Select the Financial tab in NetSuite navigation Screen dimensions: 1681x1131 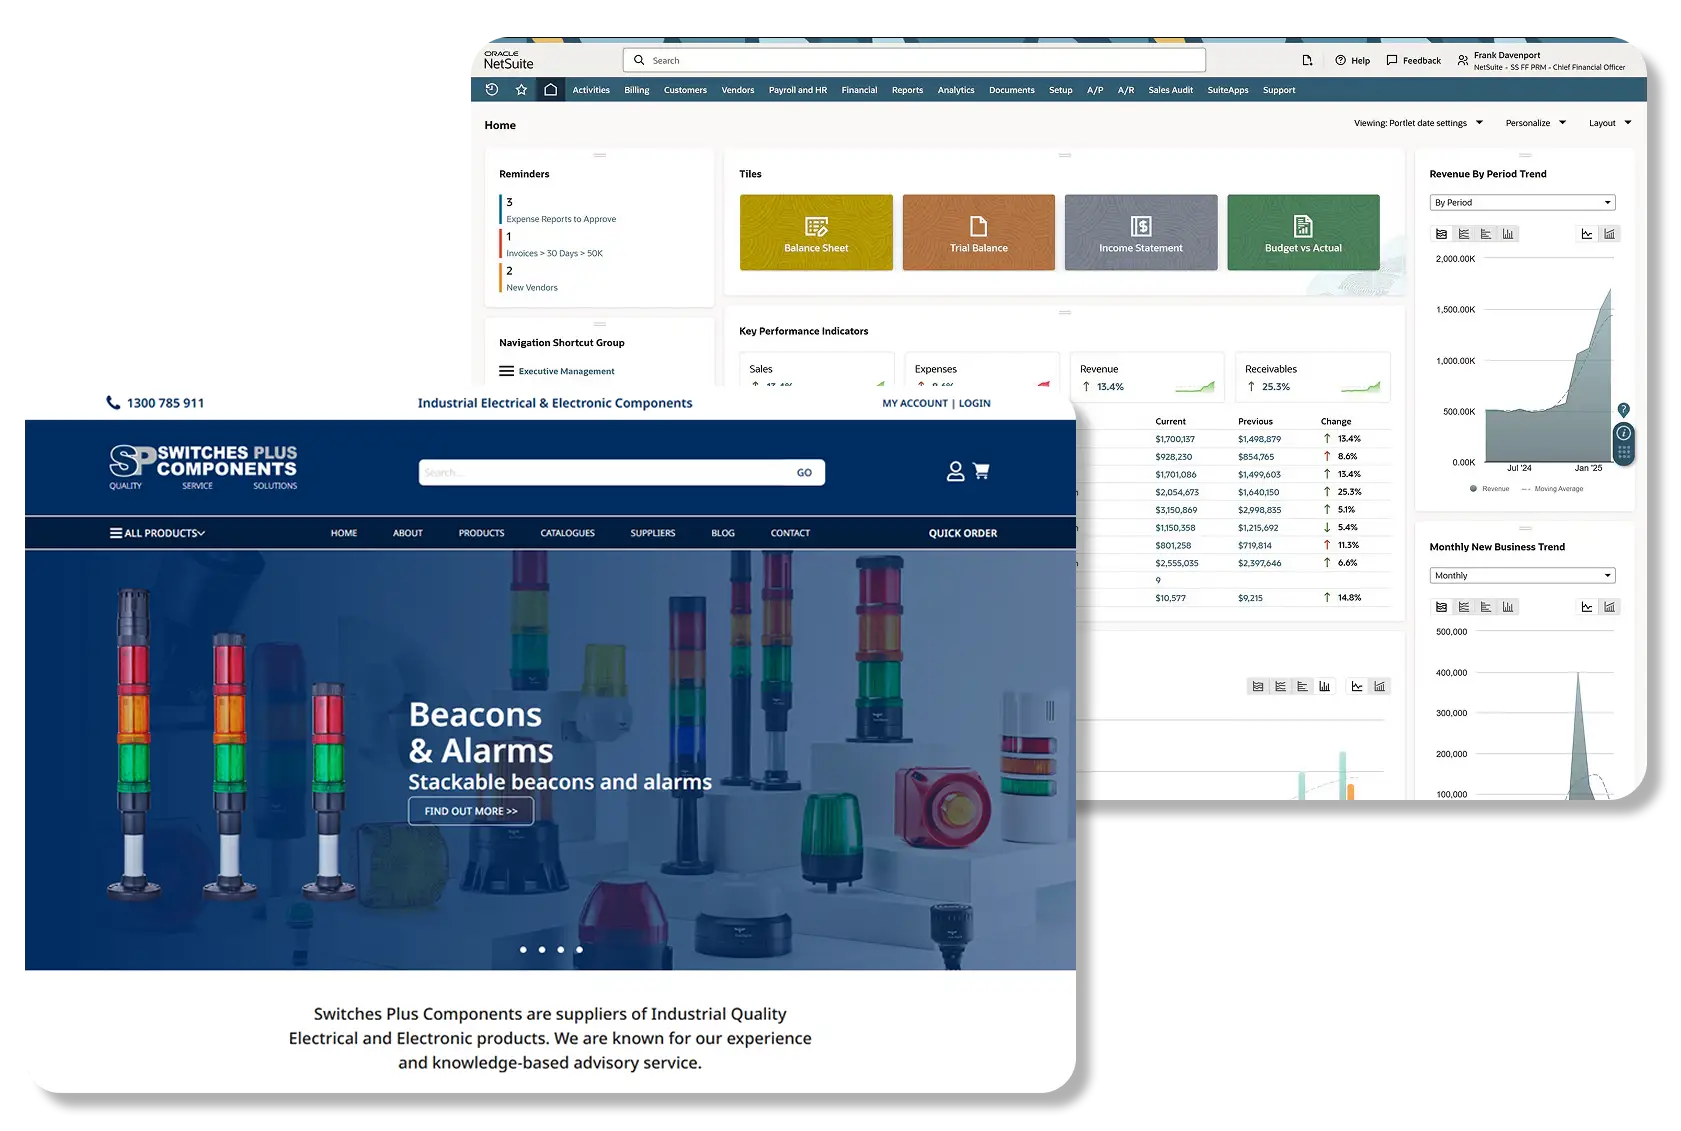(859, 90)
